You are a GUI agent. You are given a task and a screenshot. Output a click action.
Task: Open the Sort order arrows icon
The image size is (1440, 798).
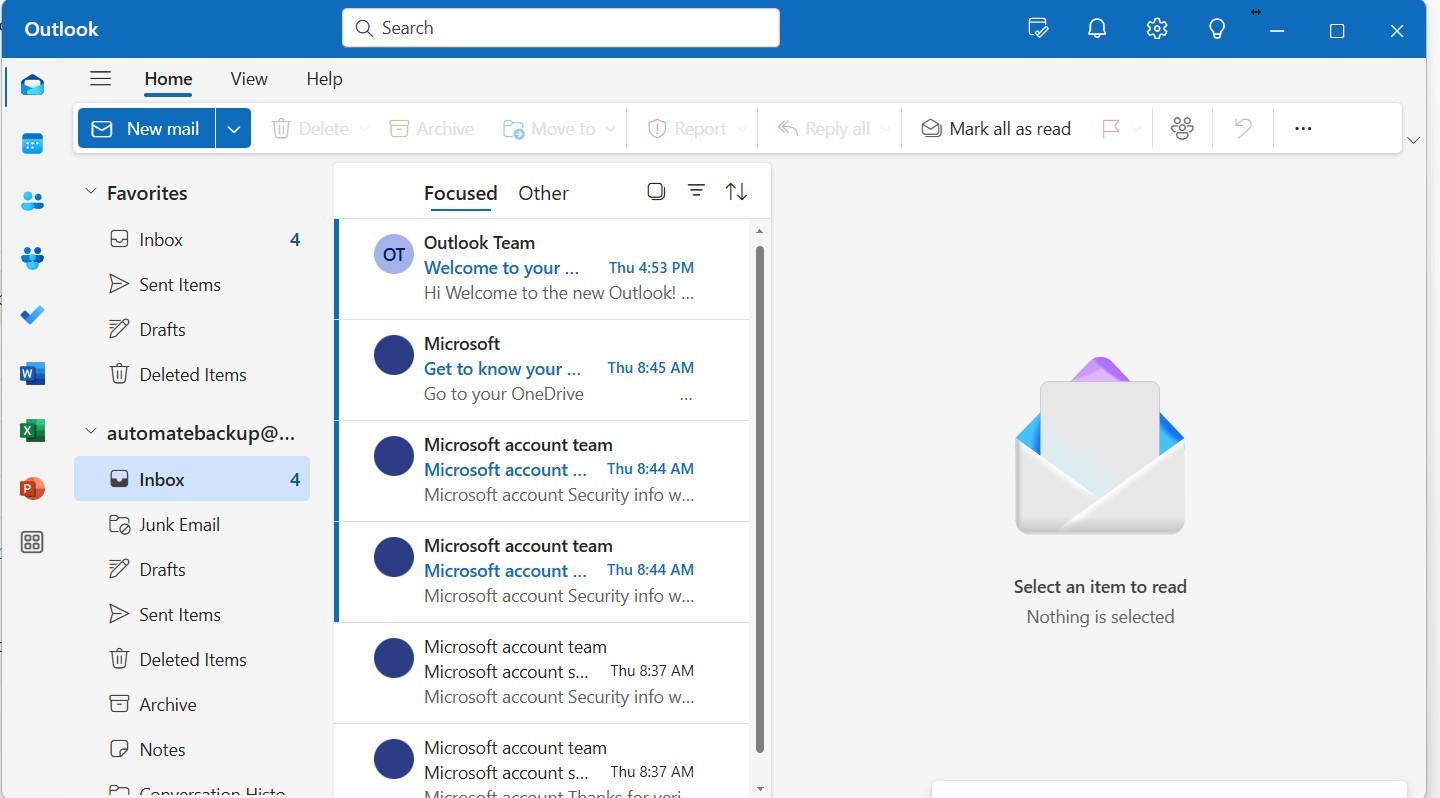[x=736, y=191]
